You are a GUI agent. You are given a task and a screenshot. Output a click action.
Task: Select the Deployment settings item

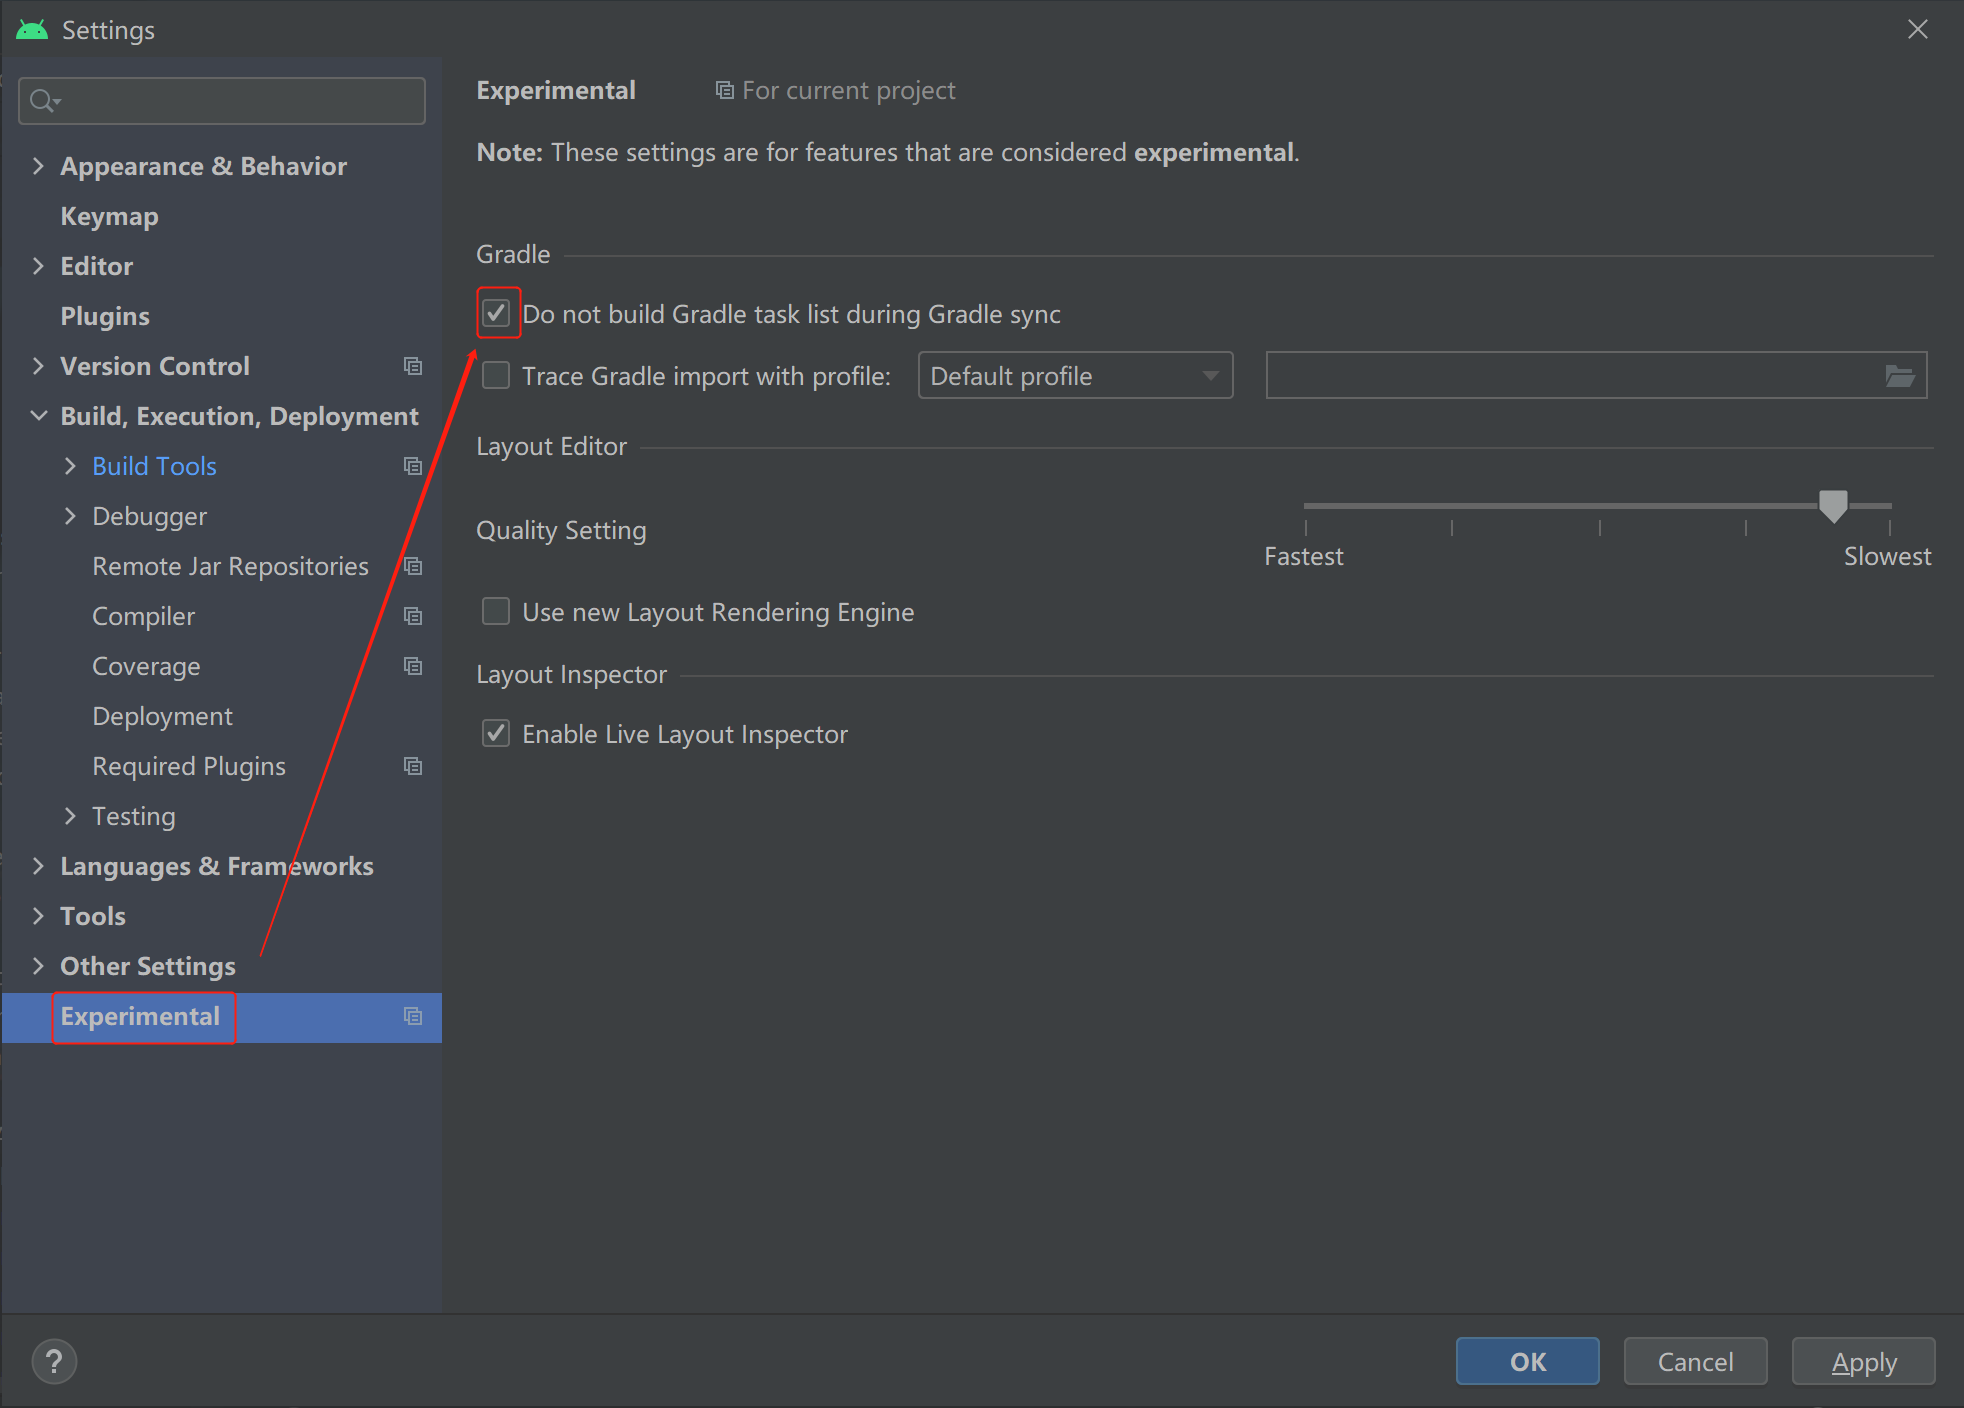pos(162,717)
